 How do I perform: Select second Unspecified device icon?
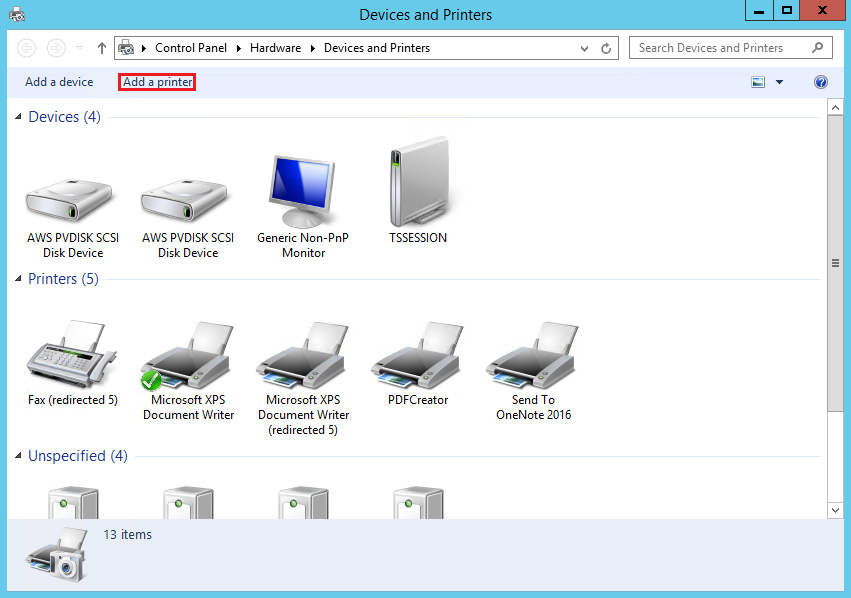pos(188,502)
